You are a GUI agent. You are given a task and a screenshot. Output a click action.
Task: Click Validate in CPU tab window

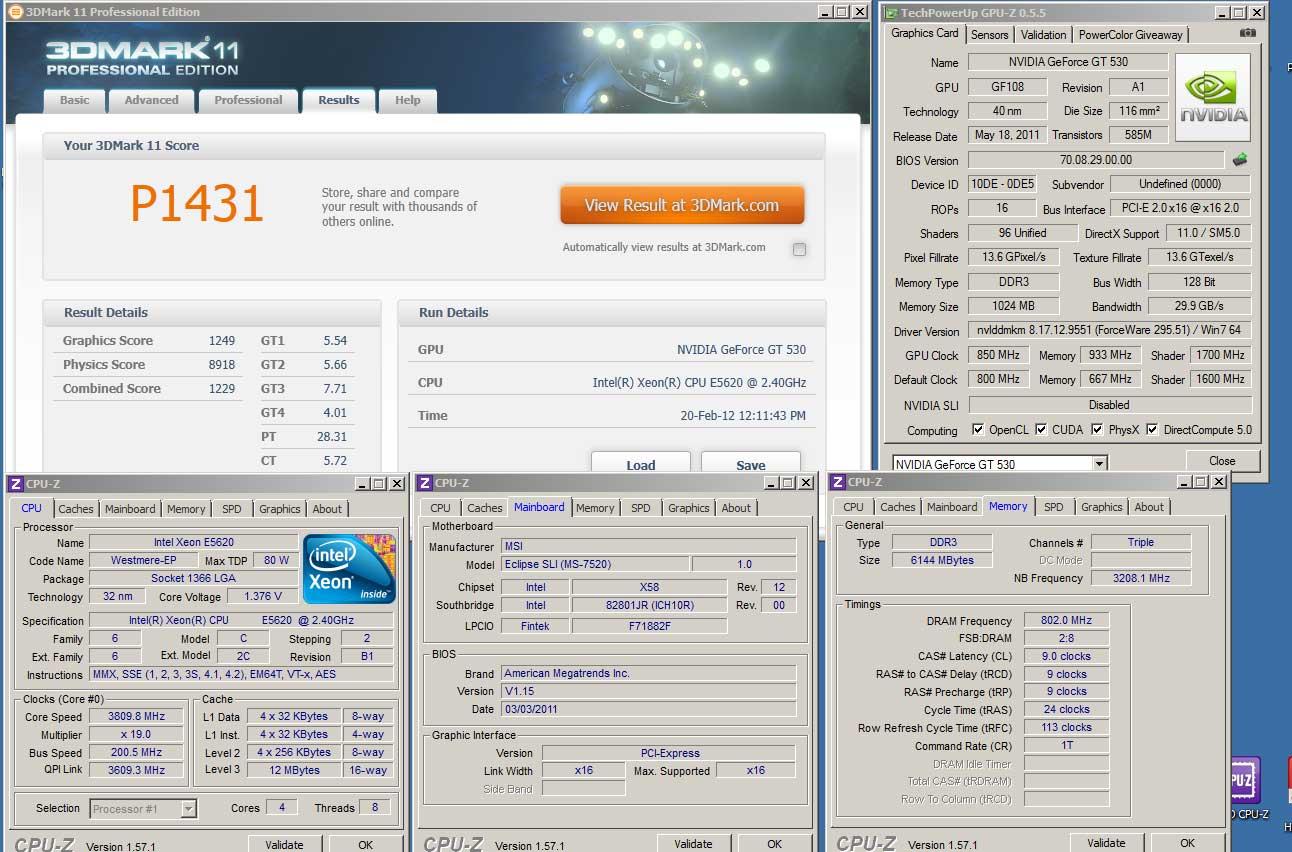[284, 844]
